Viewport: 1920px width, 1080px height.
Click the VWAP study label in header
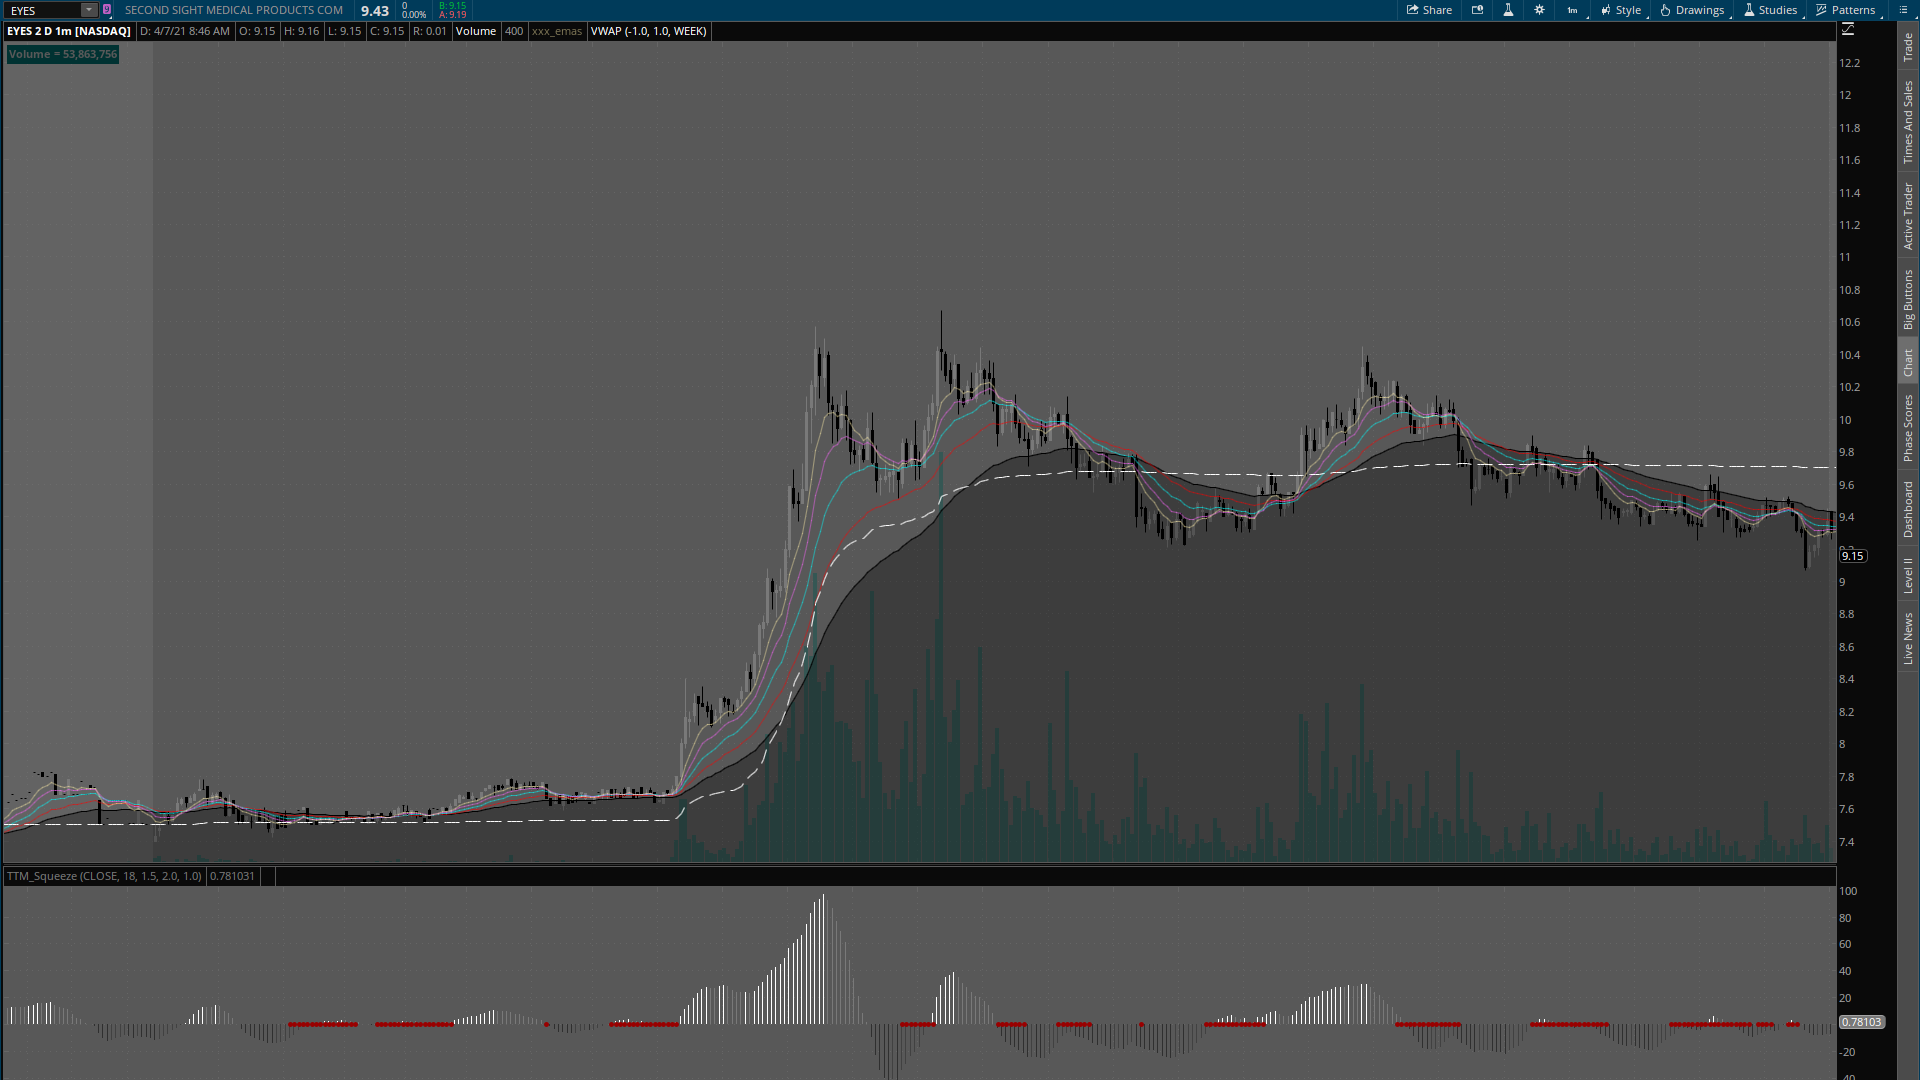coord(648,31)
